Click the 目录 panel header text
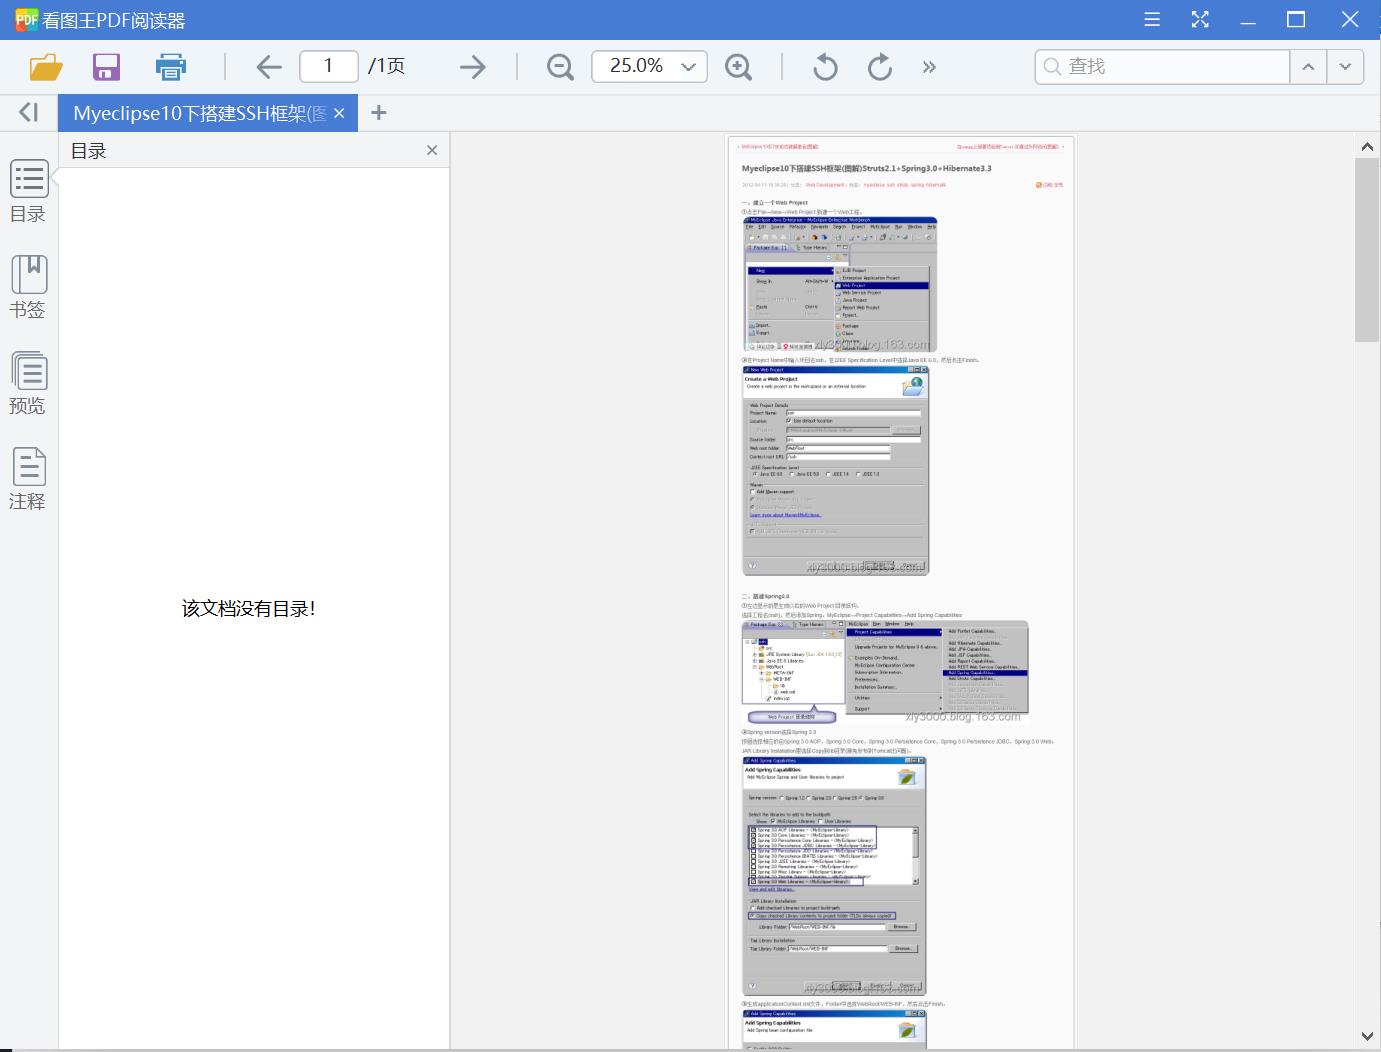Image resolution: width=1381 pixels, height=1052 pixels. 88,151
